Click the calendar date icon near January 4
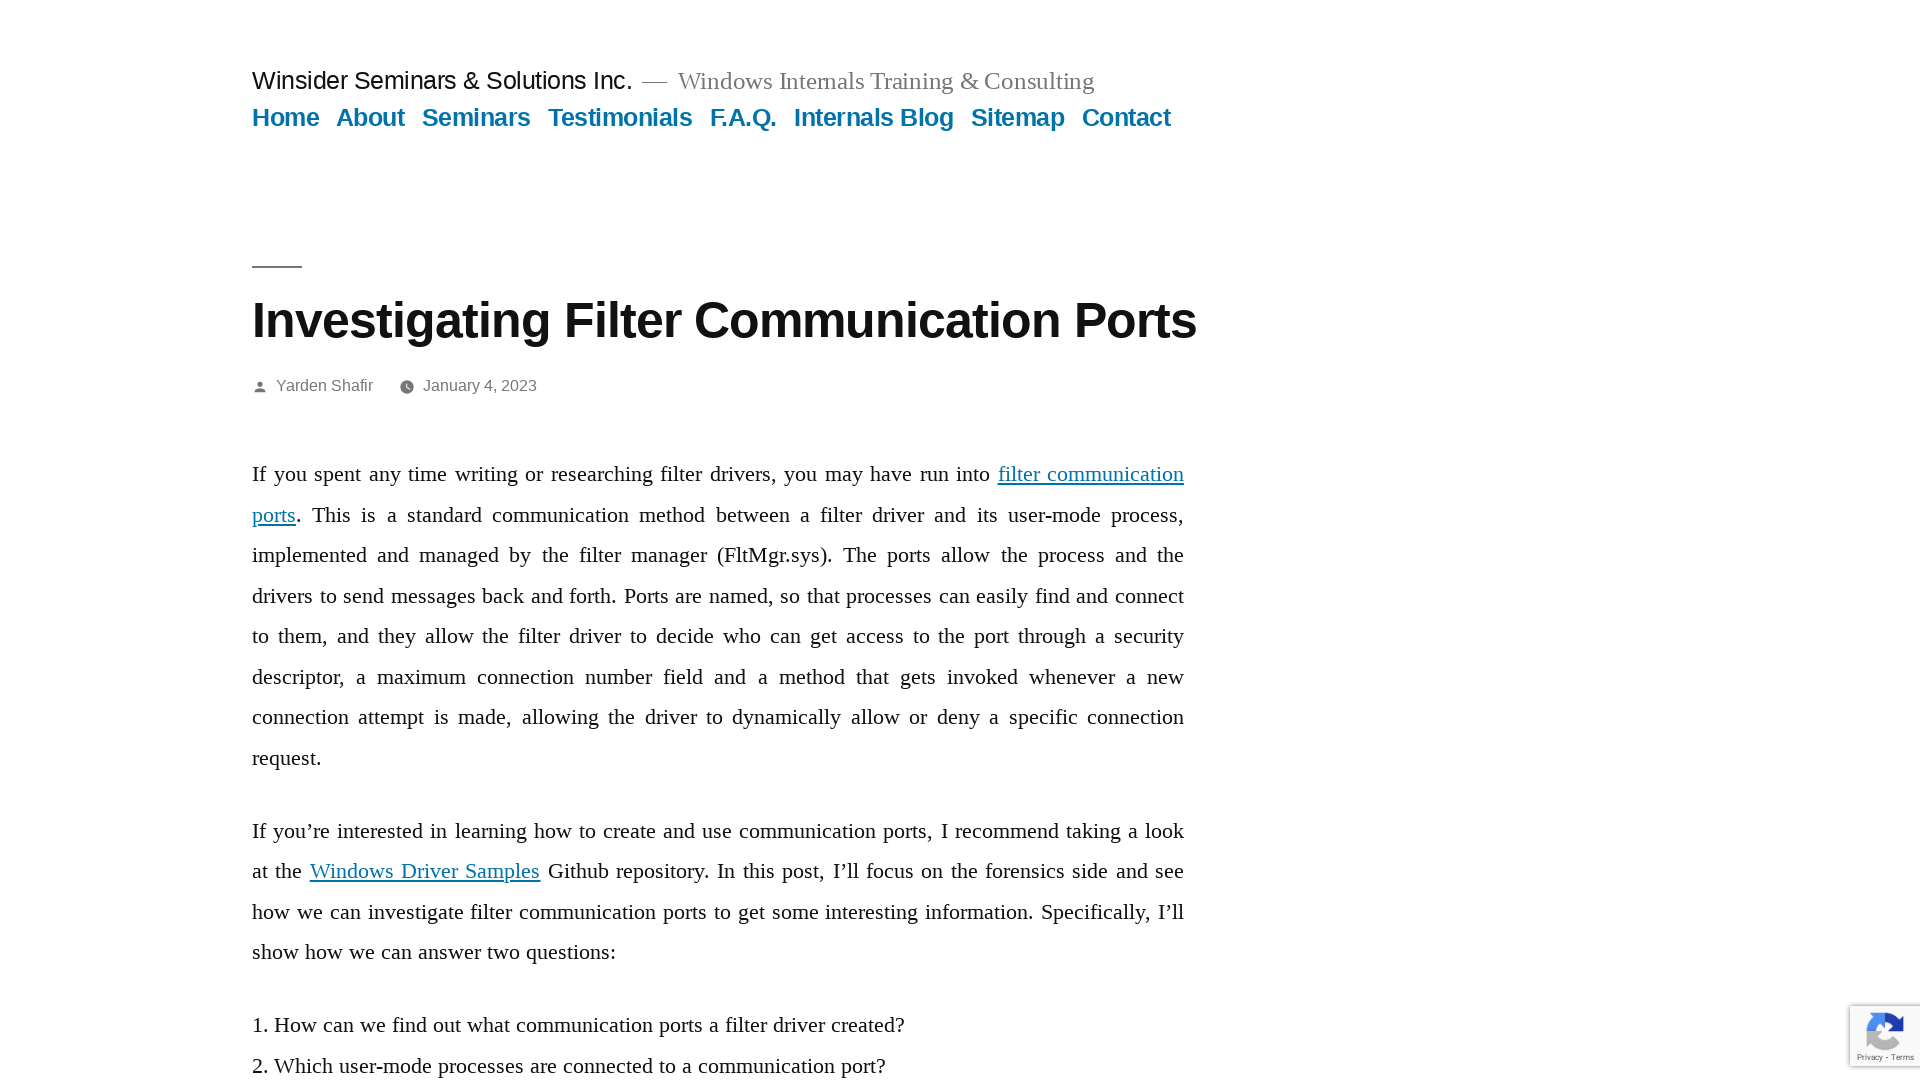Image resolution: width=1920 pixels, height=1080 pixels. tap(407, 386)
